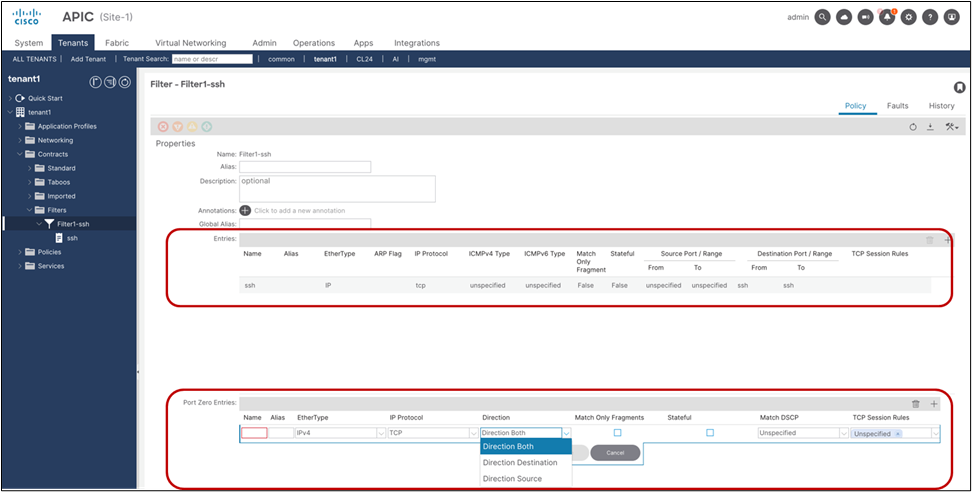Click the major faults orange icon
The image size is (972, 492).
click(x=177, y=126)
